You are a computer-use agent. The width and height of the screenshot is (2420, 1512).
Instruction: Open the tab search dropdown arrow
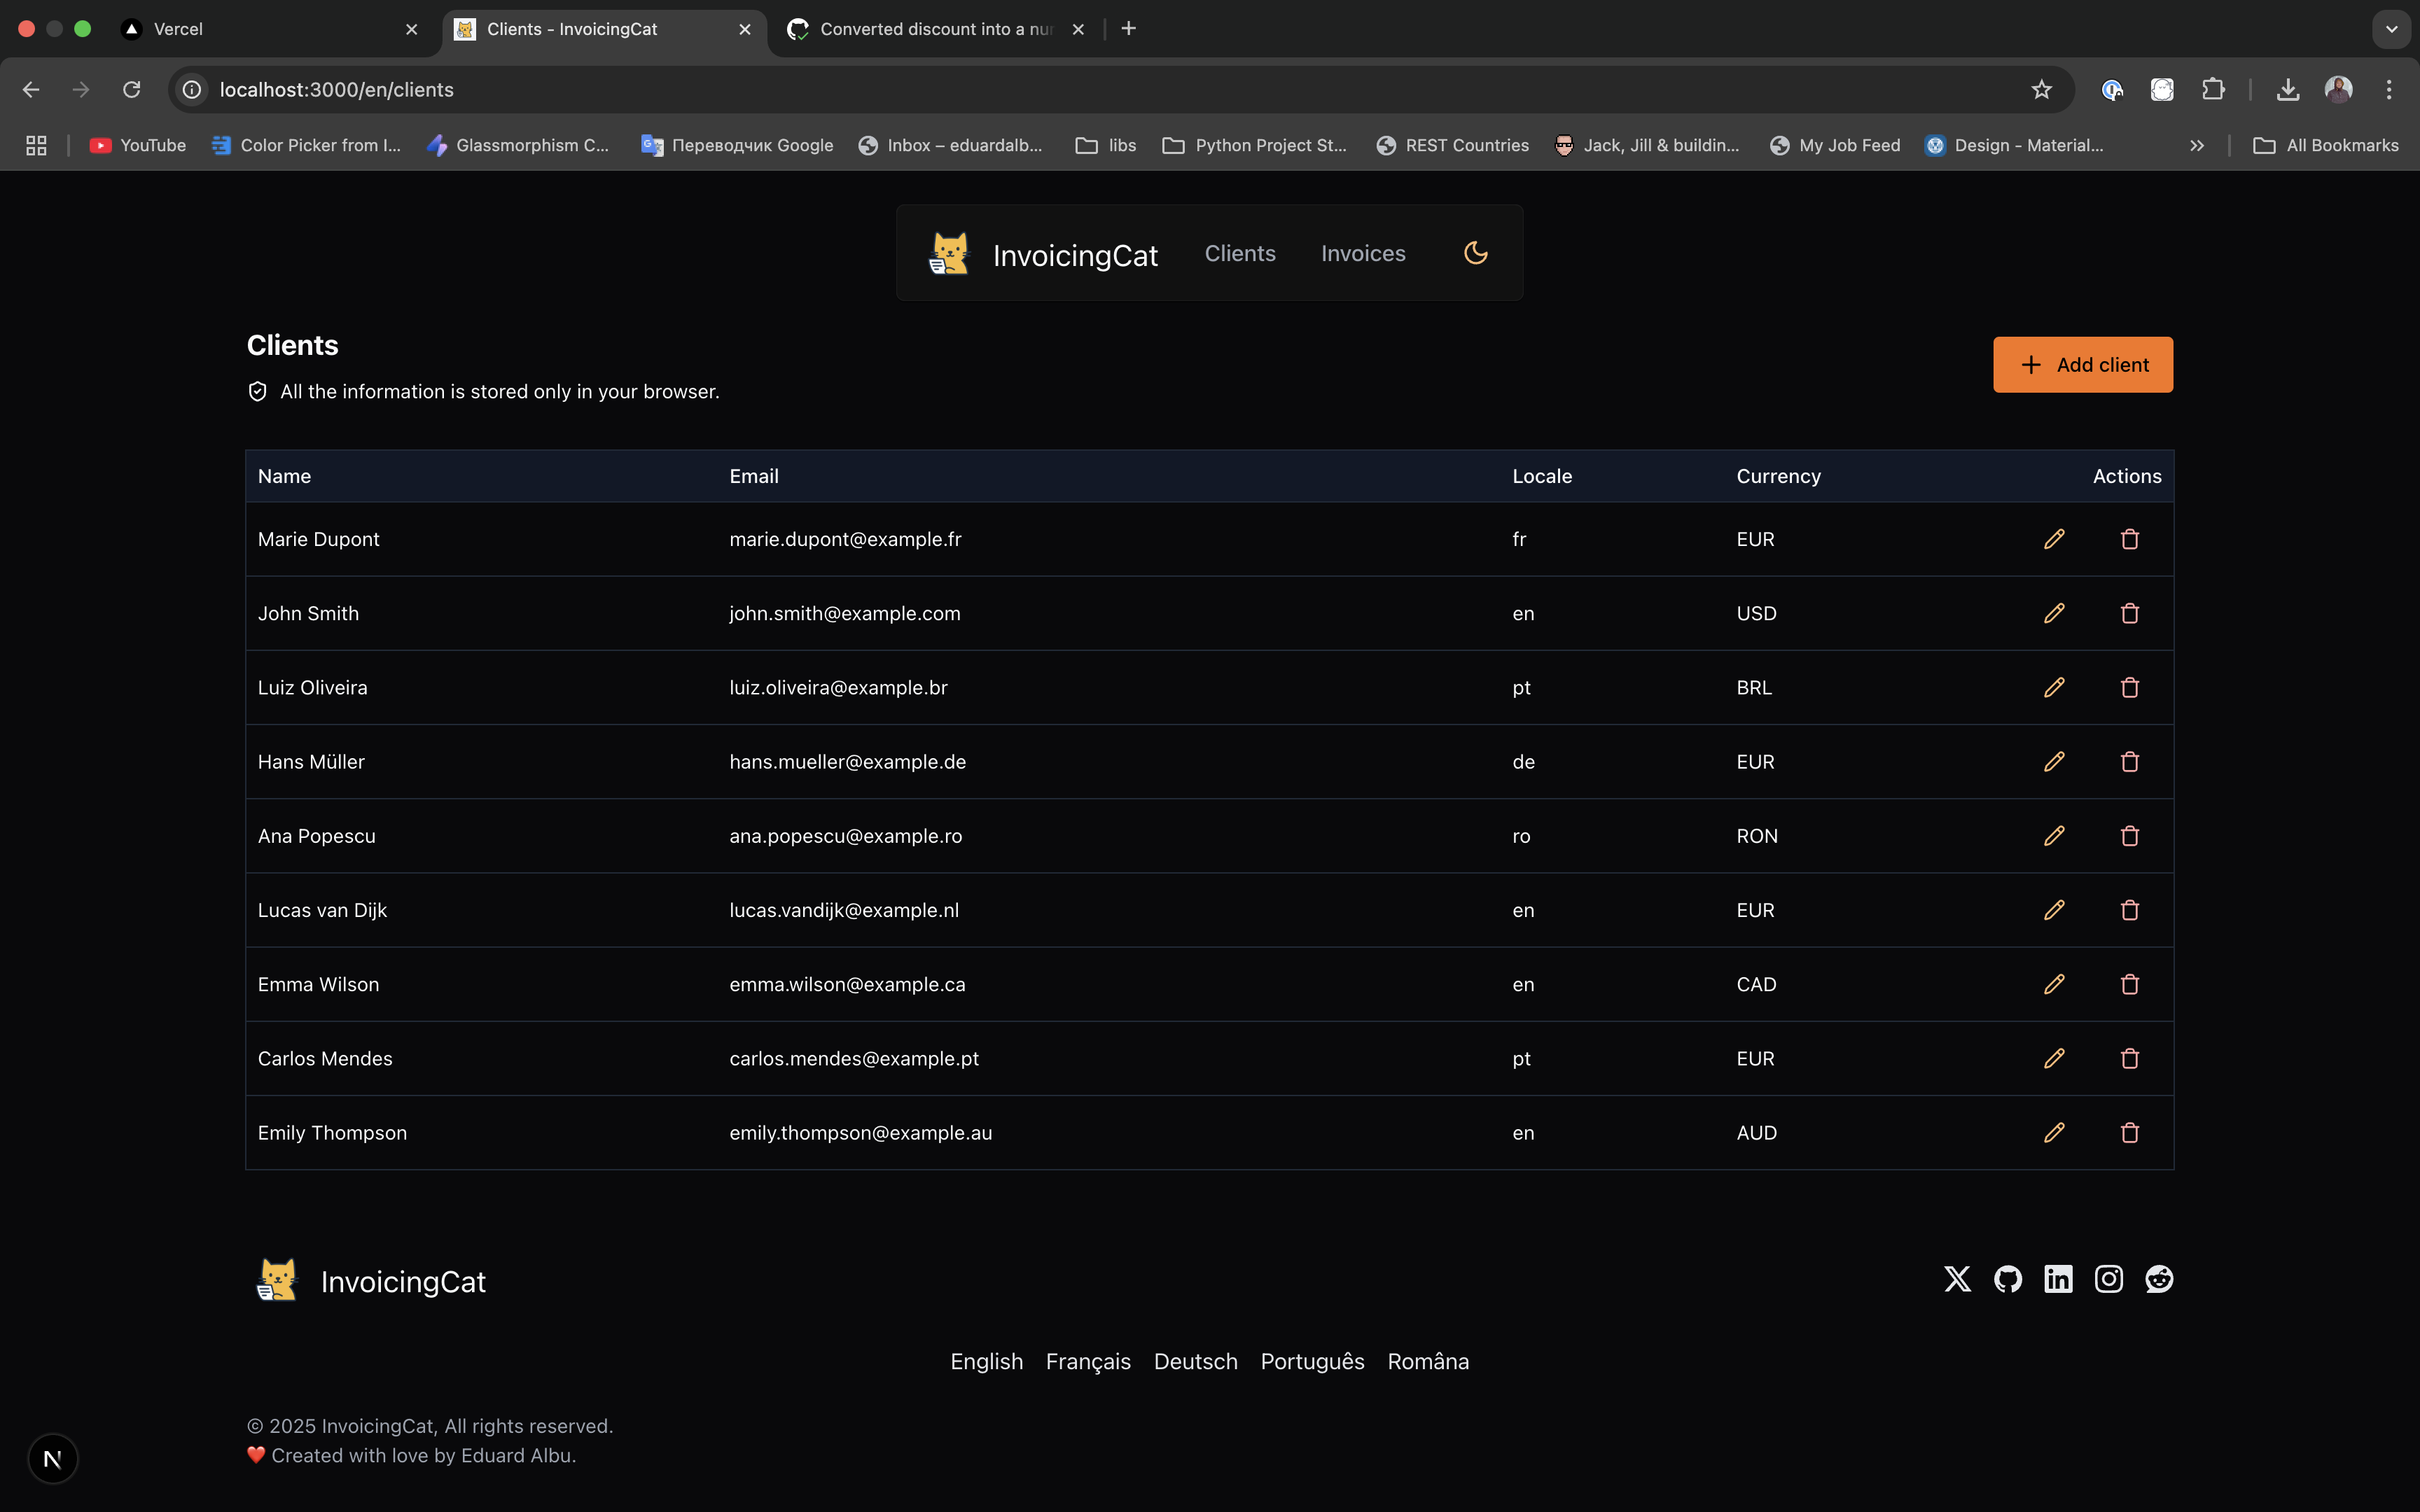[2391, 29]
